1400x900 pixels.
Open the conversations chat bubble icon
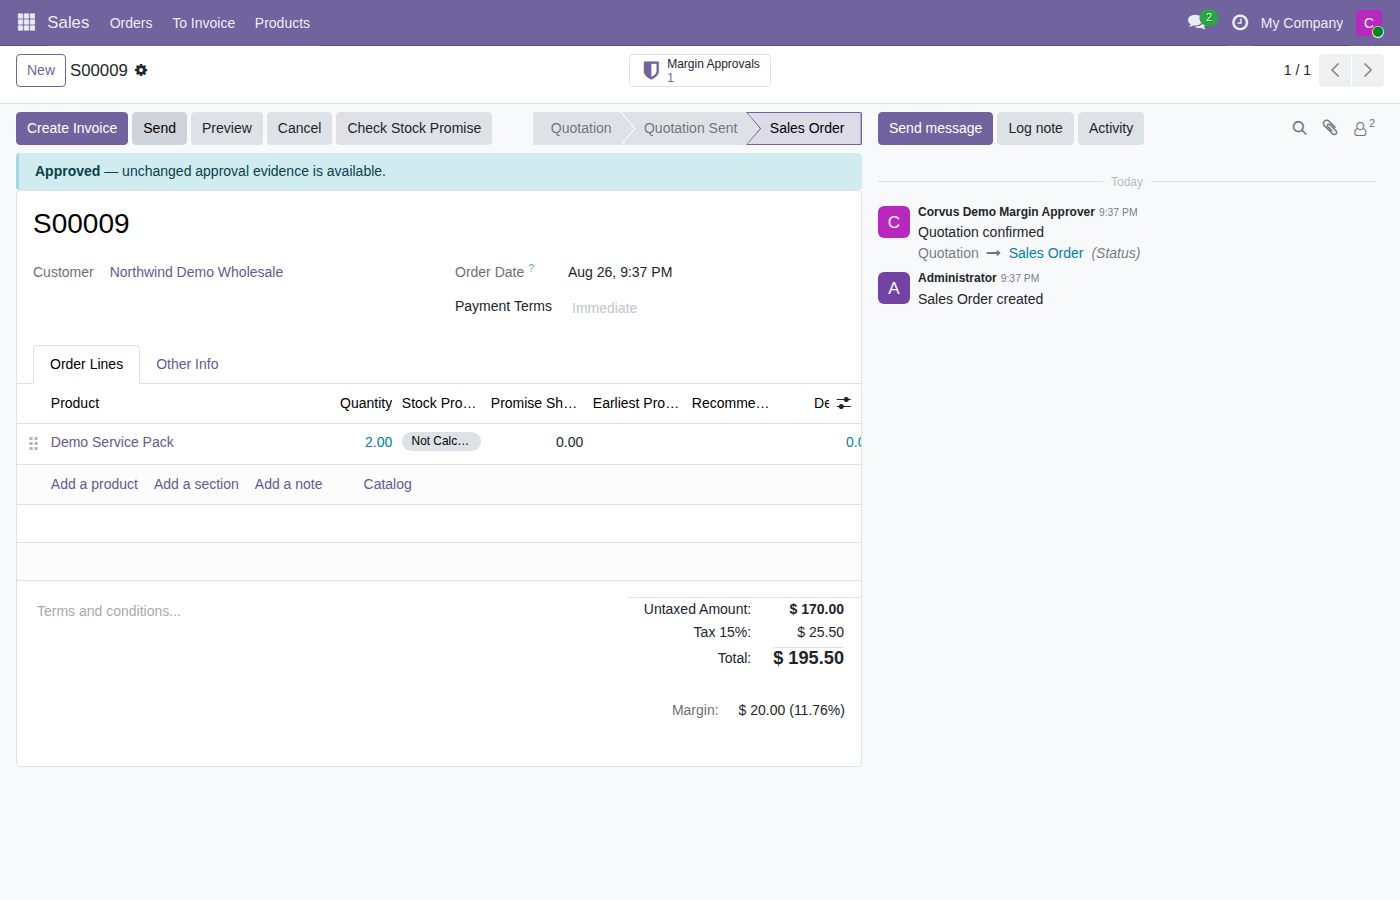click(x=1197, y=22)
